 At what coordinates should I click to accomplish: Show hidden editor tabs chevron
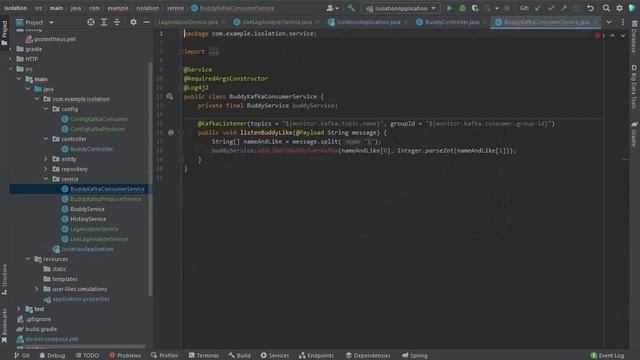(609, 22)
